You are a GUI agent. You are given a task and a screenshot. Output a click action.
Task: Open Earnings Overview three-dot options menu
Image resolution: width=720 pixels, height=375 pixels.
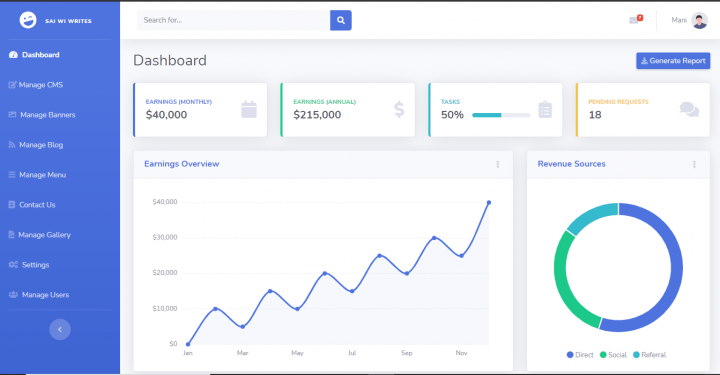pos(498,164)
